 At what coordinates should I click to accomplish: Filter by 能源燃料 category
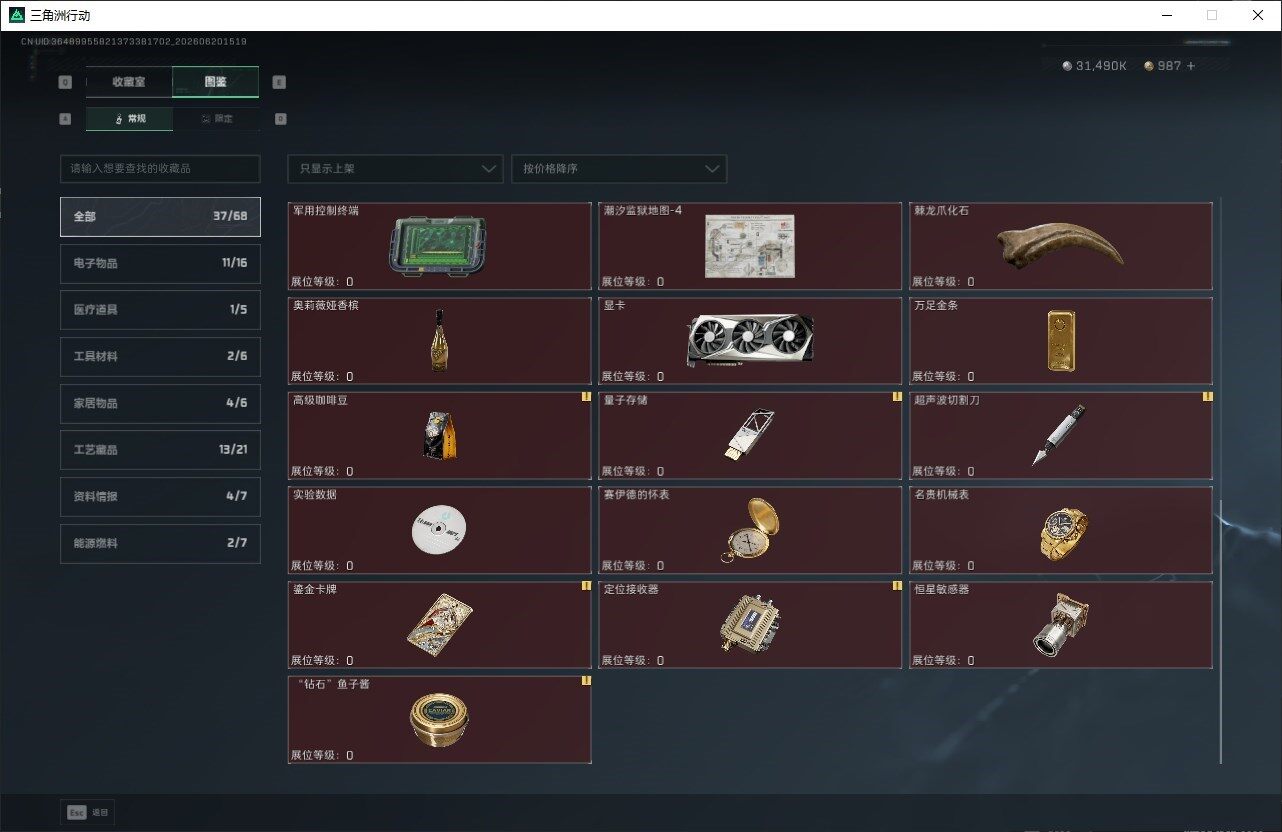tap(160, 543)
